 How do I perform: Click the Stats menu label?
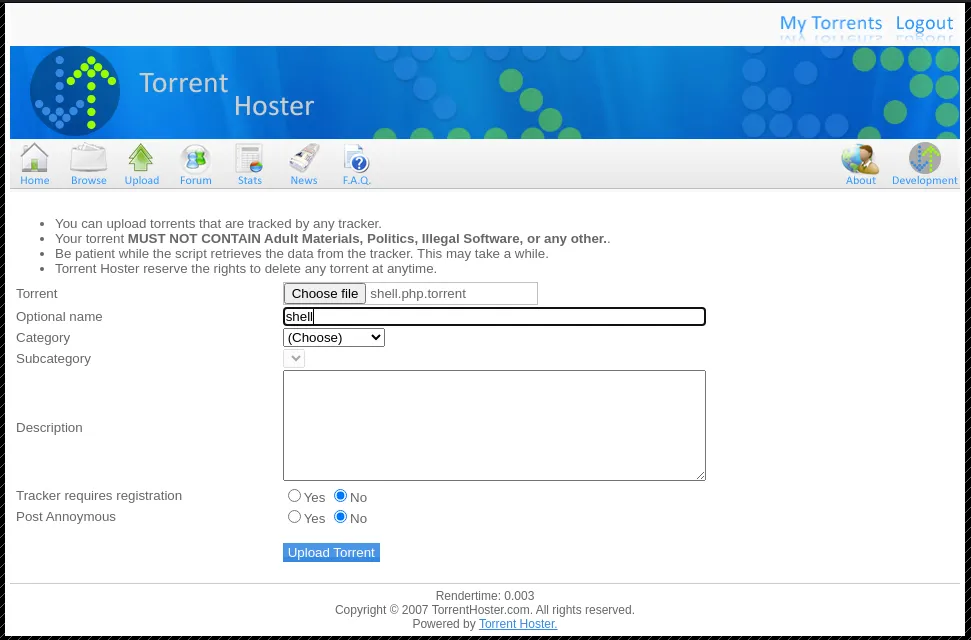pos(250,180)
